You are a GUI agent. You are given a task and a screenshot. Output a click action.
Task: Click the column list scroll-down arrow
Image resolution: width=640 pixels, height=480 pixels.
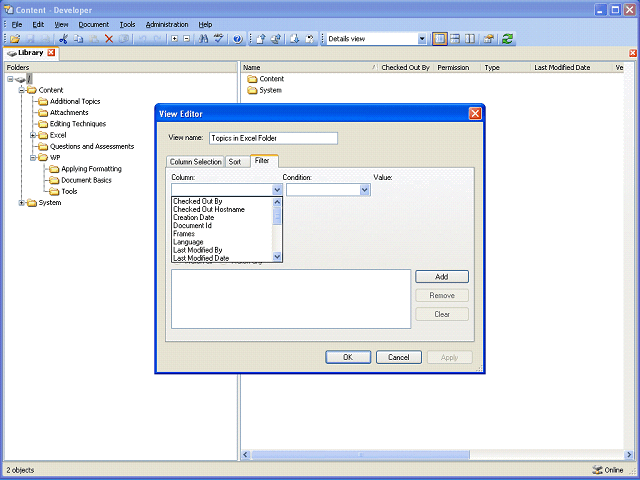point(277,257)
